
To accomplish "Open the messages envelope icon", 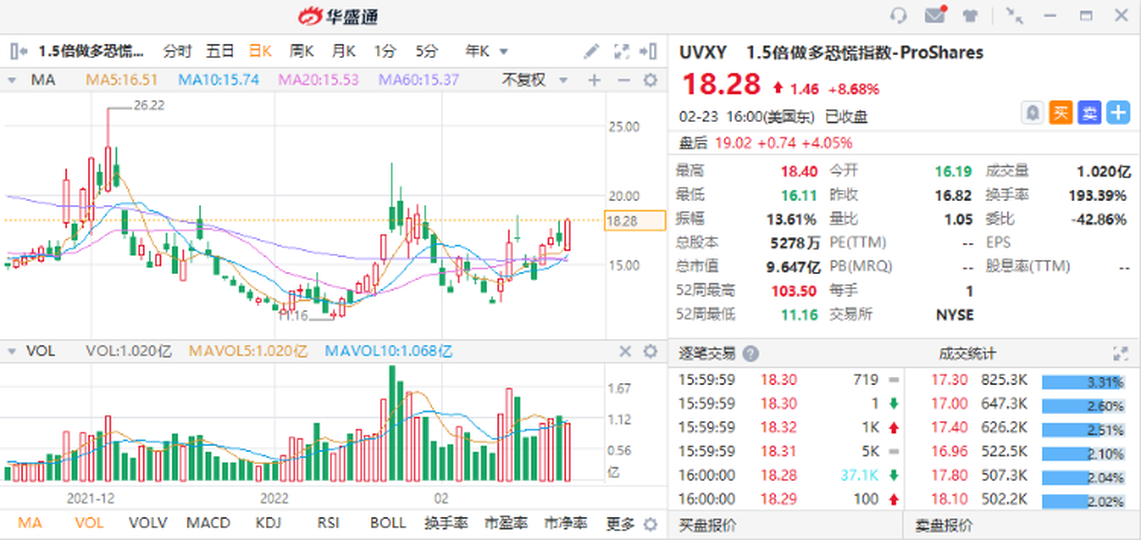I will [x=935, y=15].
